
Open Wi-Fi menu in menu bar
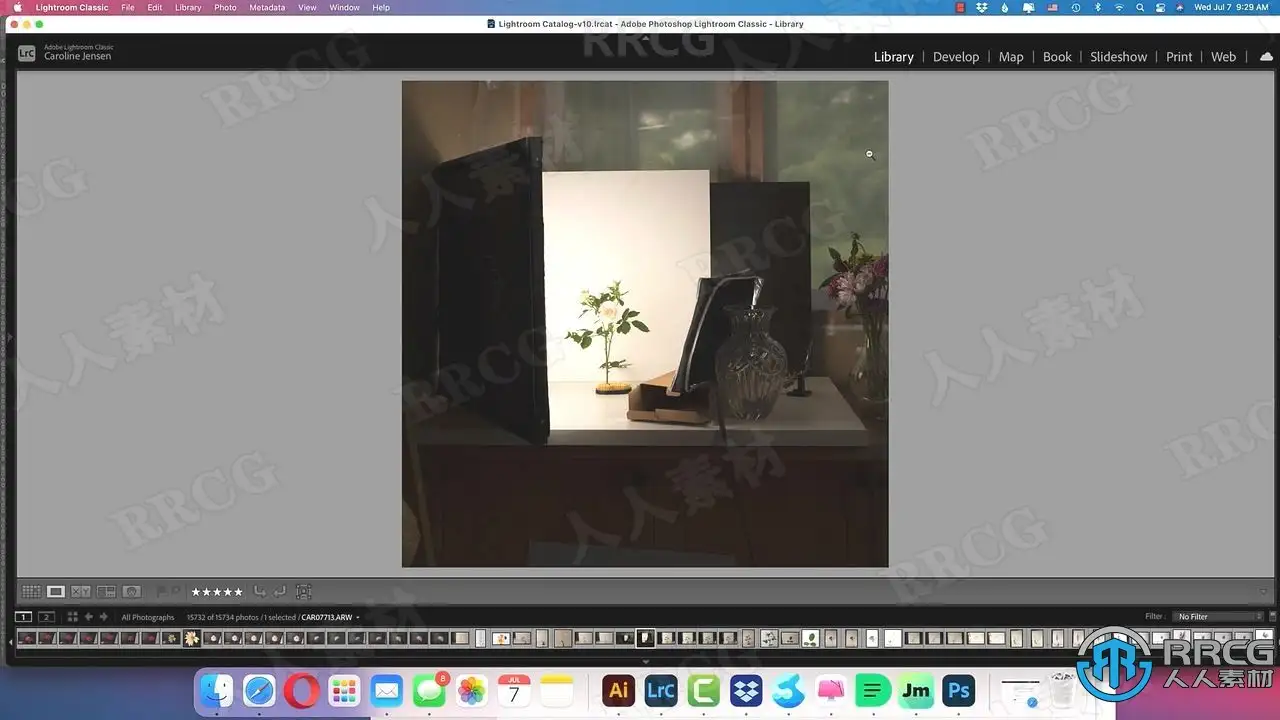tap(1118, 7)
